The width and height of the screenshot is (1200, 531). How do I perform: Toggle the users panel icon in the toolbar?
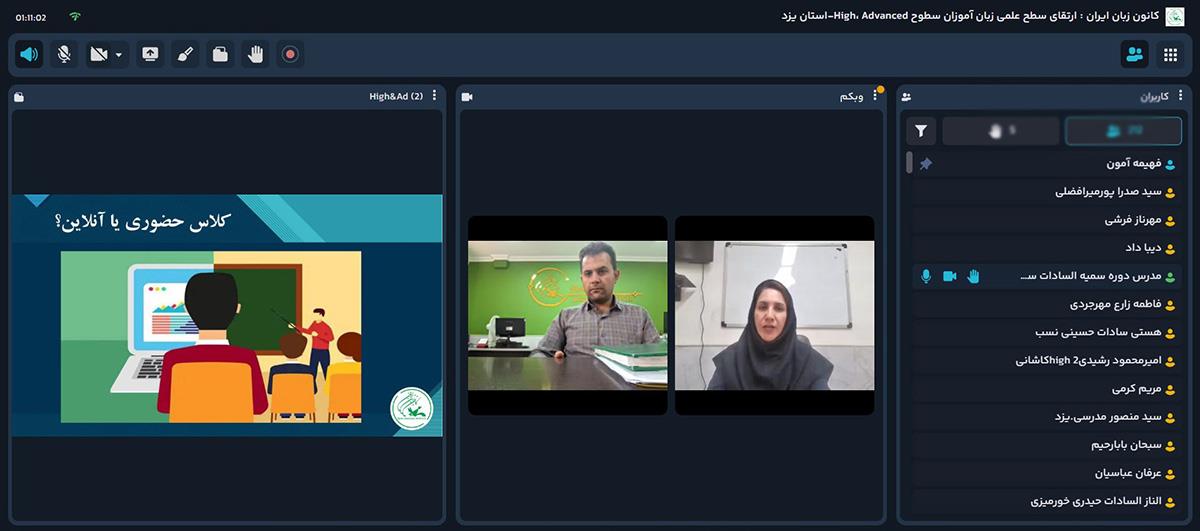(x=1135, y=54)
